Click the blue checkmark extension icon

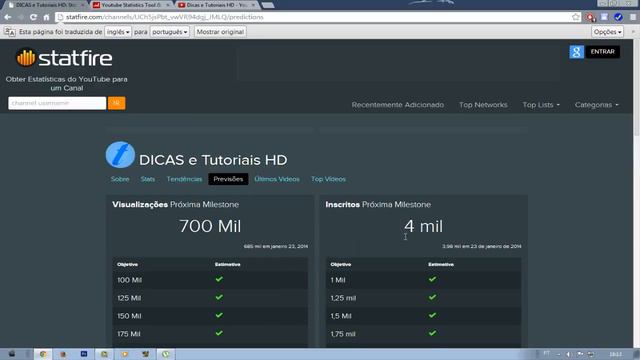coord(618,17)
